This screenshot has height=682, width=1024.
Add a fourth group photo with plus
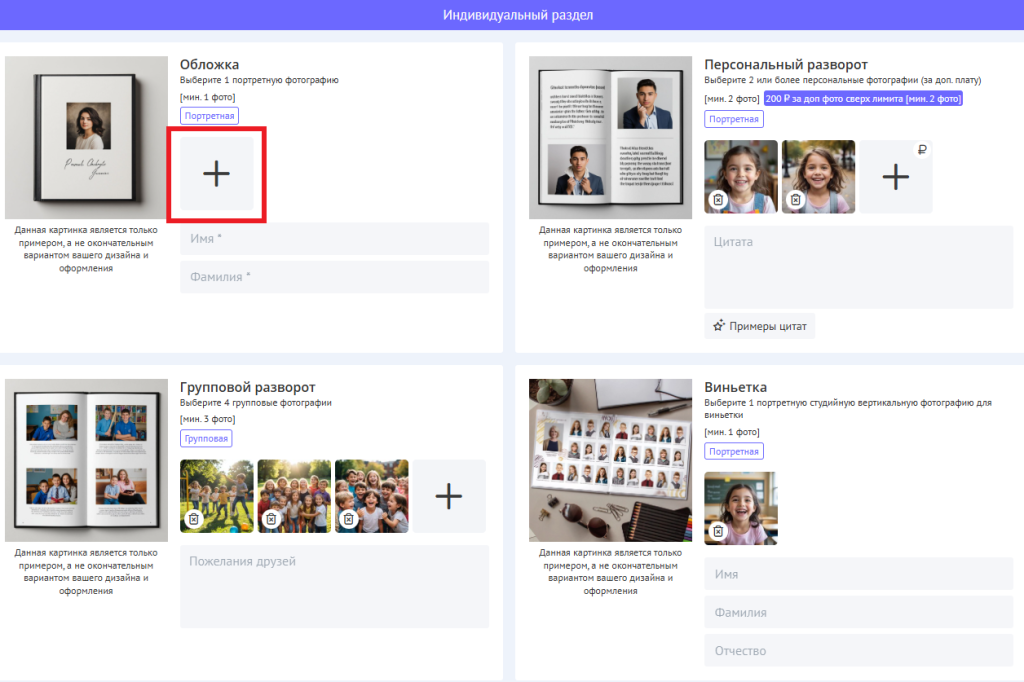pyautogui.click(x=449, y=496)
